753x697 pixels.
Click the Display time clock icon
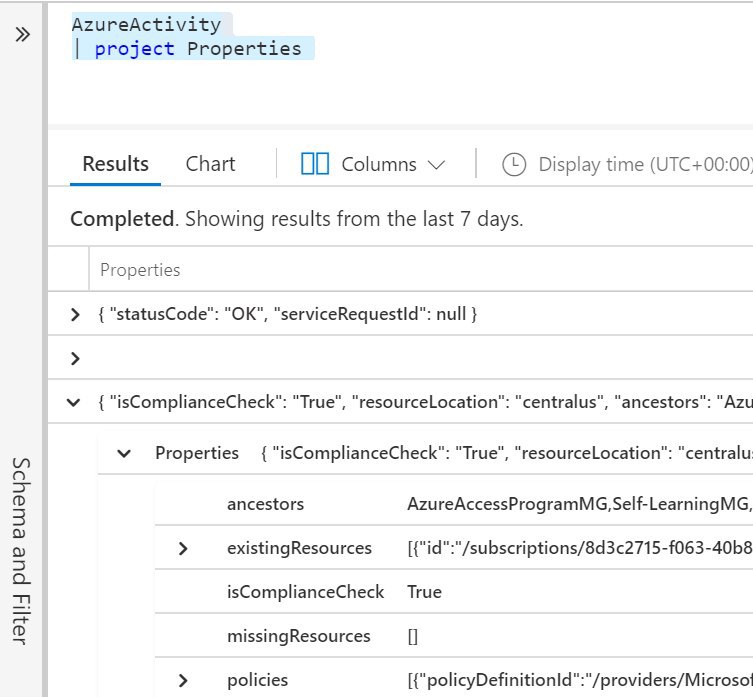[514, 164]
